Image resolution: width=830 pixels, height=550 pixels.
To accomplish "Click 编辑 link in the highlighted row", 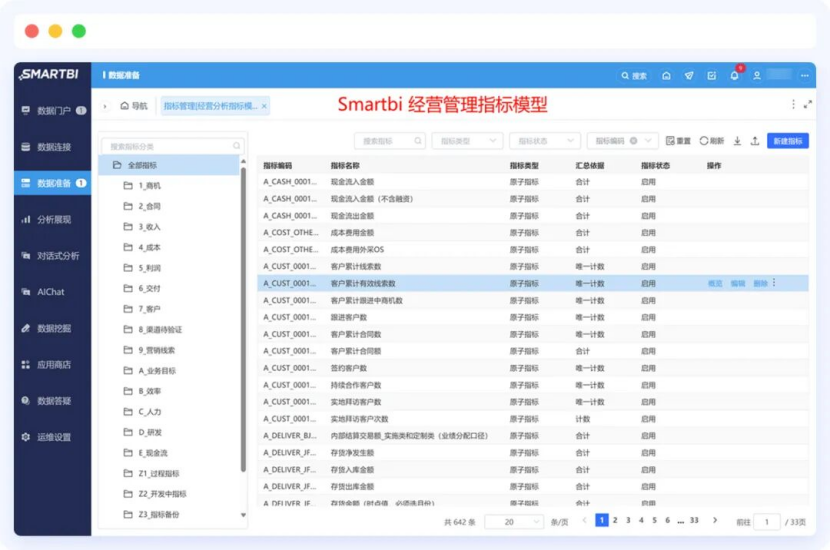I will [738, 283].
